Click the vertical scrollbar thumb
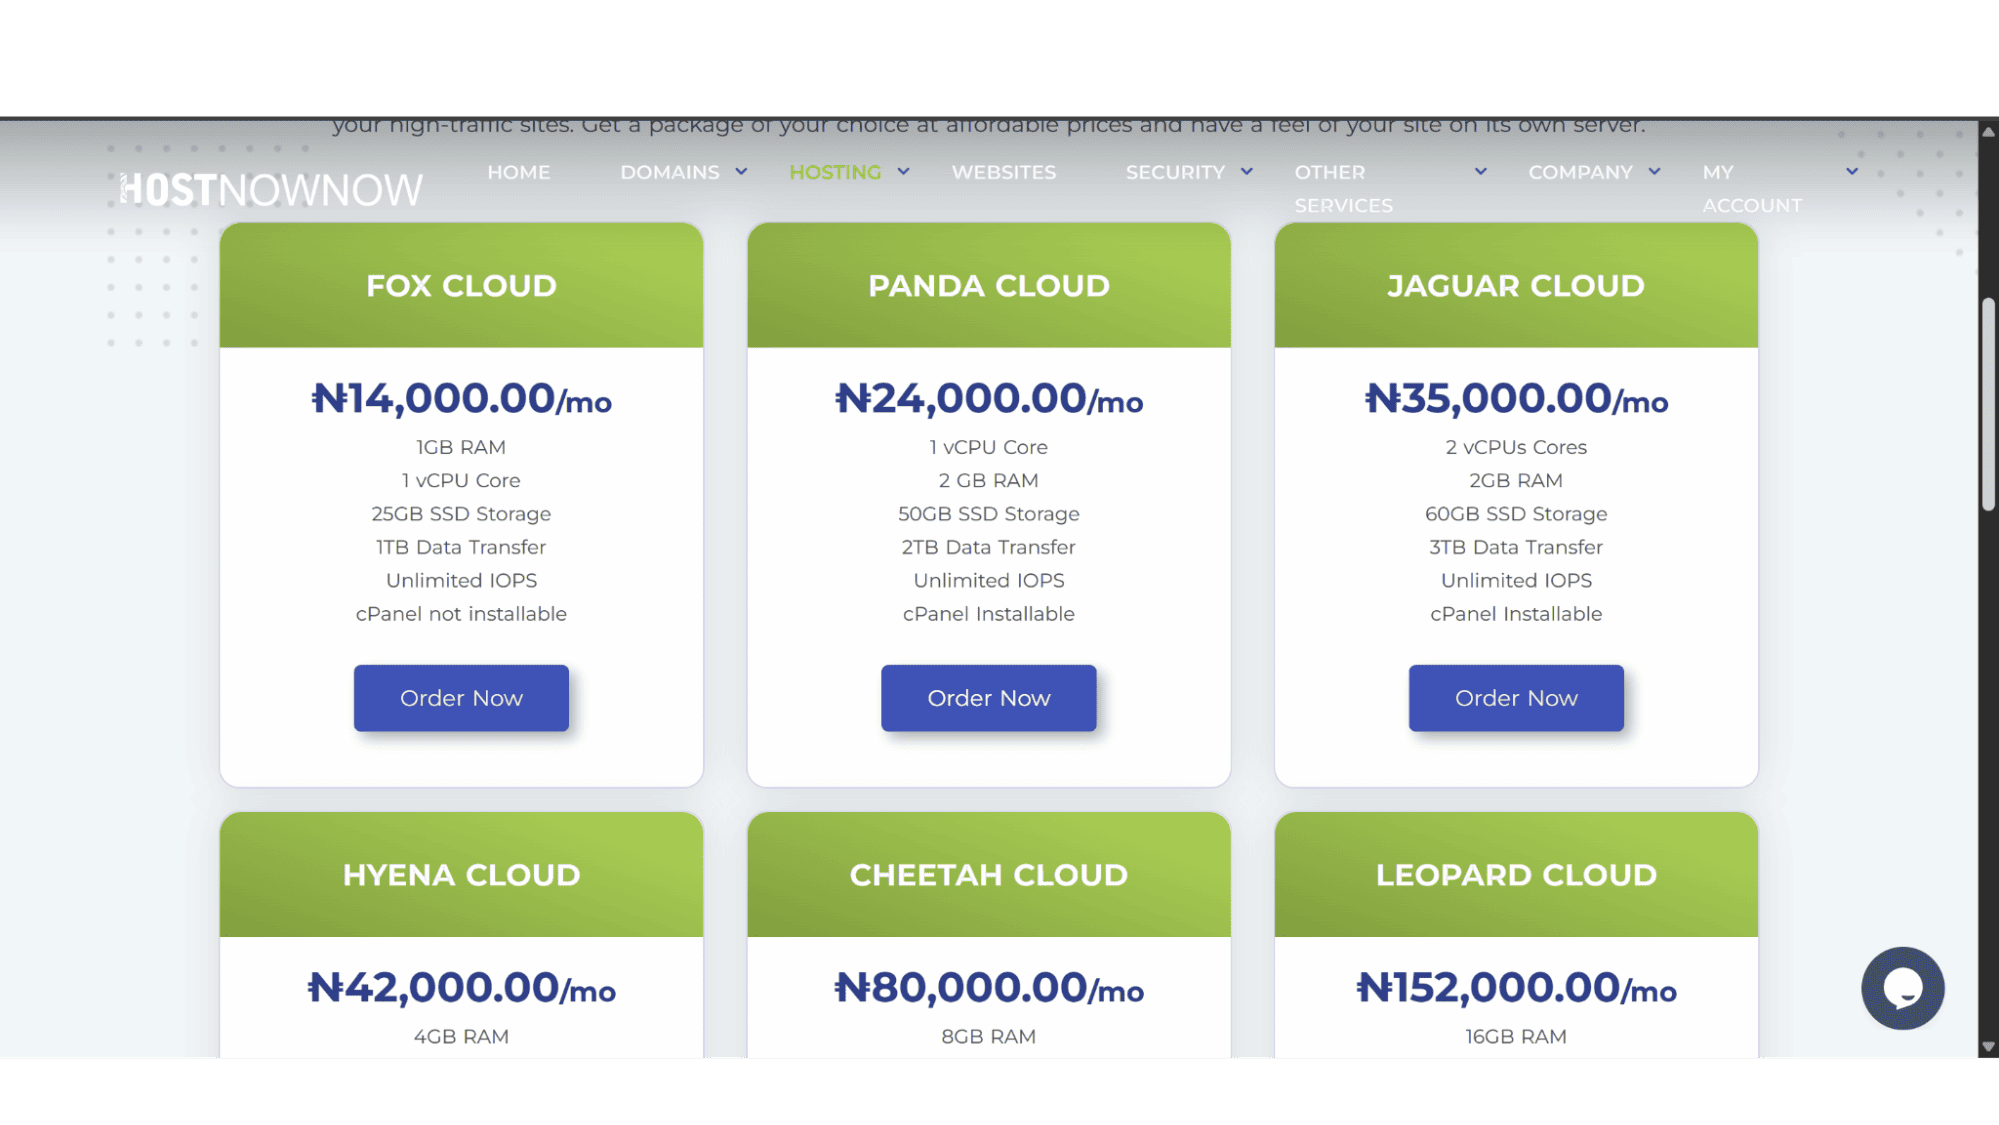 point(1988,405)
